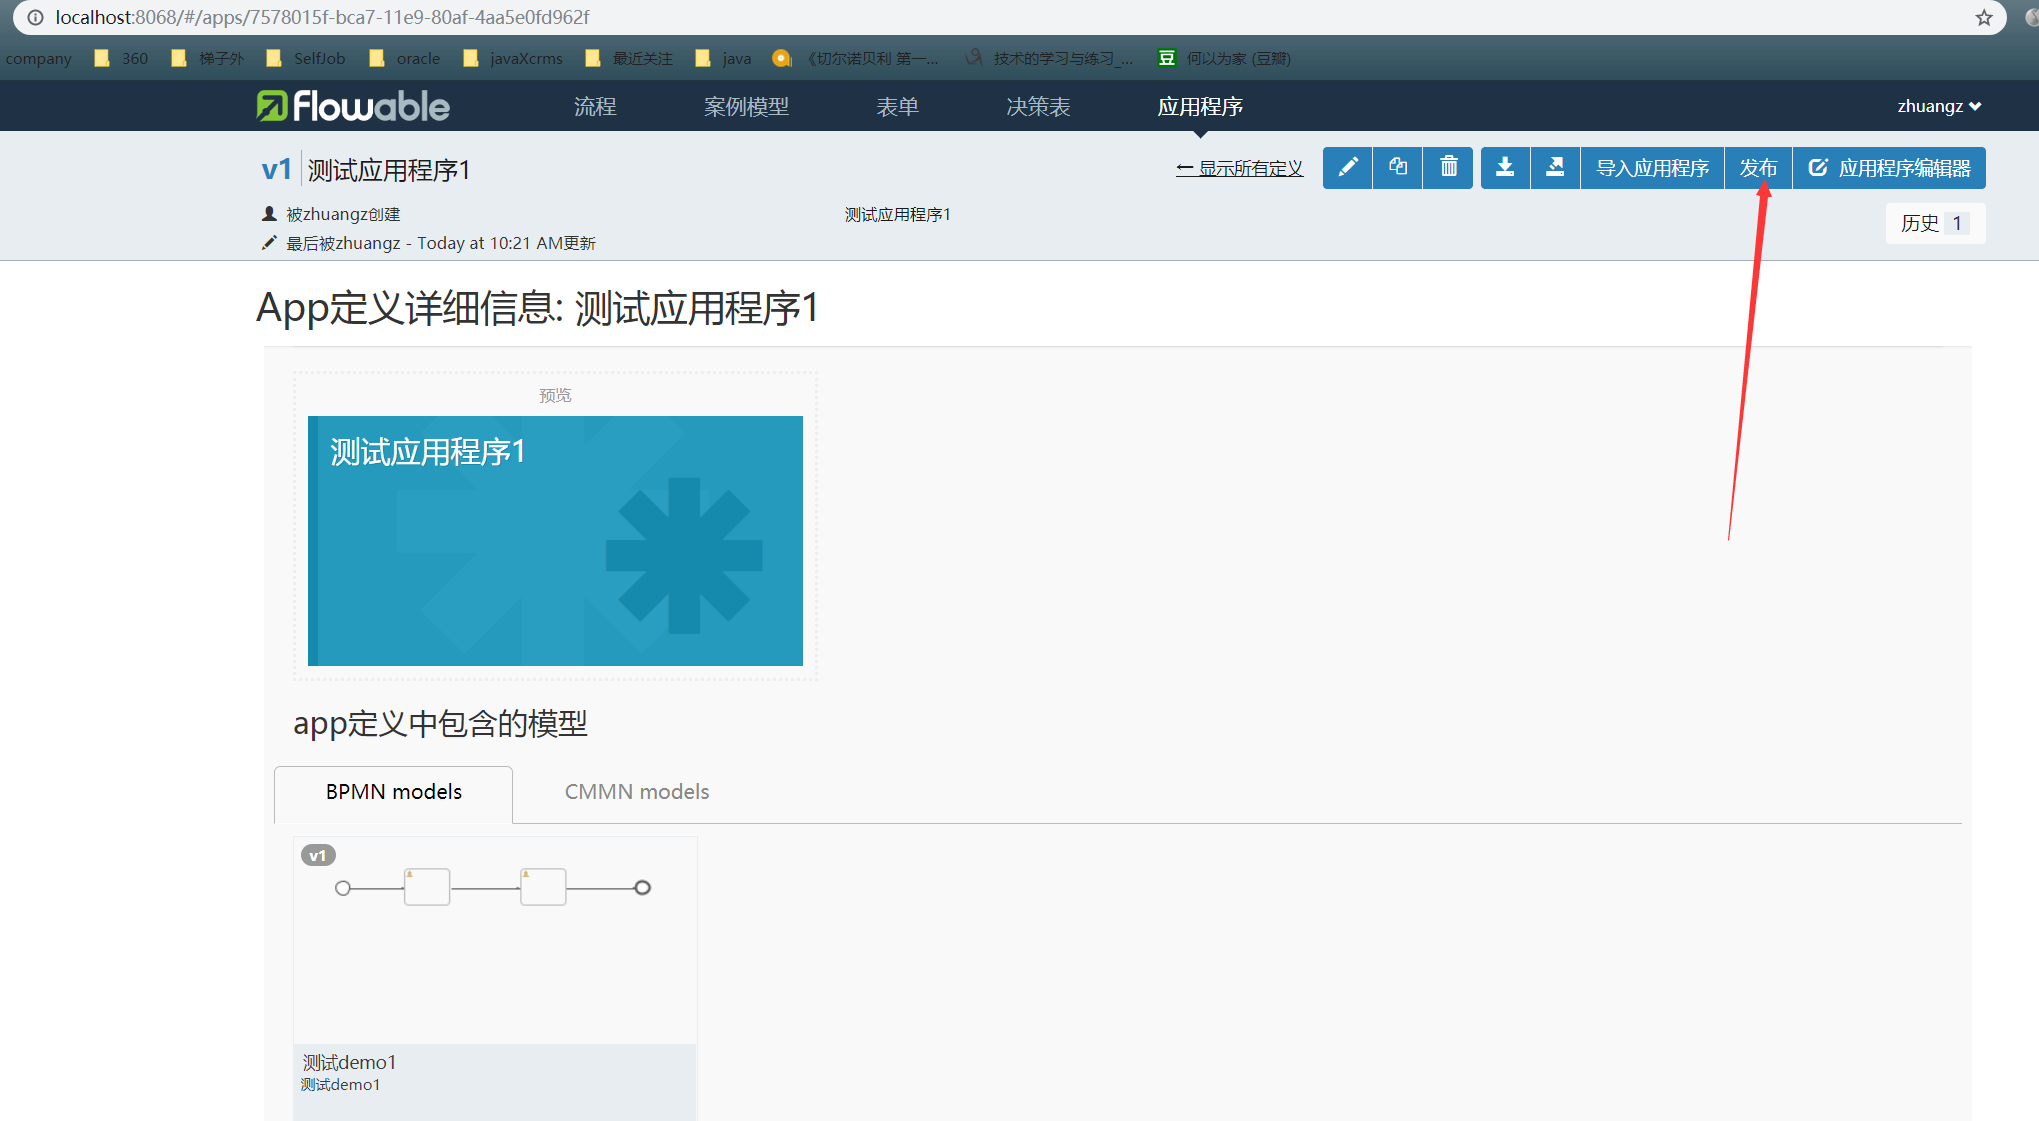The height and width of the screenshot is (1121, 2039).
Task: Click 导入应用程序 import button
Action: click(x=1652, y=167)
